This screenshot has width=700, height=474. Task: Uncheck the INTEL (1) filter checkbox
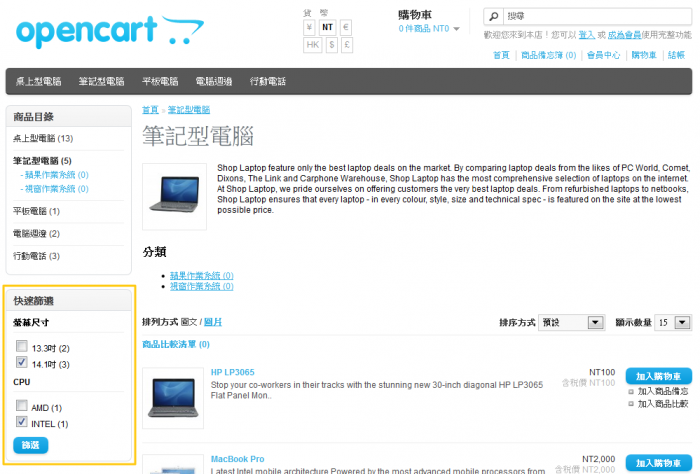pyautogui.click(x=21, y=422)
